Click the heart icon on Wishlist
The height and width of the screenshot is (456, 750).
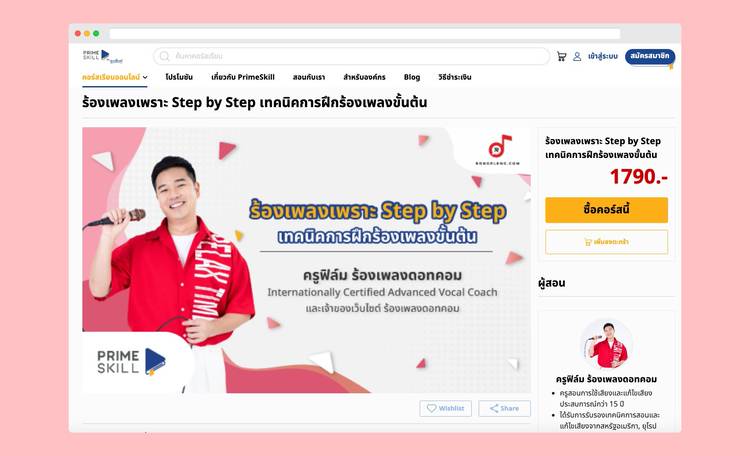pos(431,408)
